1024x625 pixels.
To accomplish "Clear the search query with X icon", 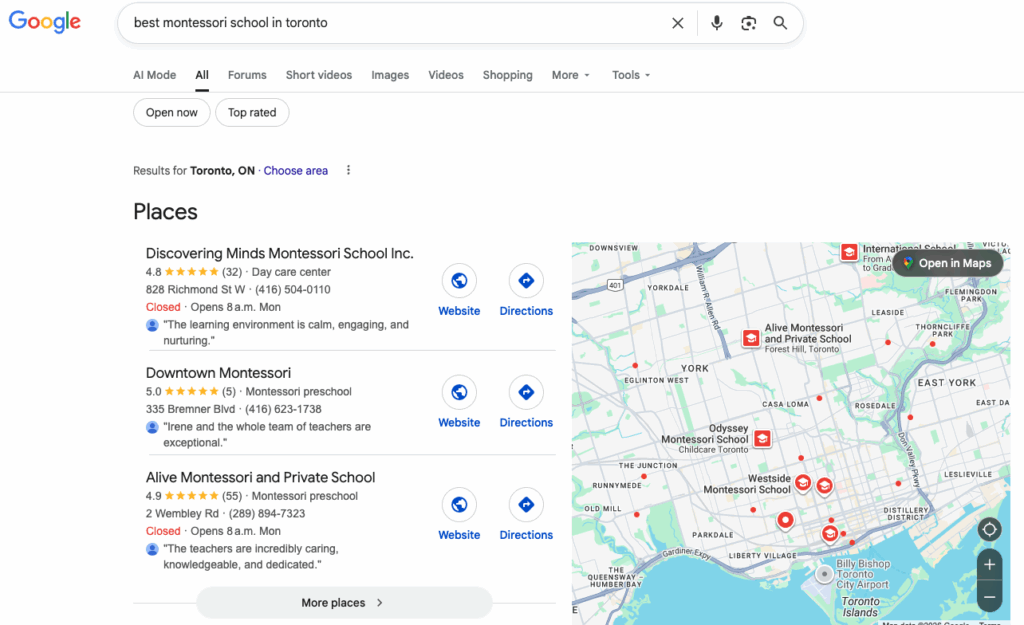I will point(678,23).
